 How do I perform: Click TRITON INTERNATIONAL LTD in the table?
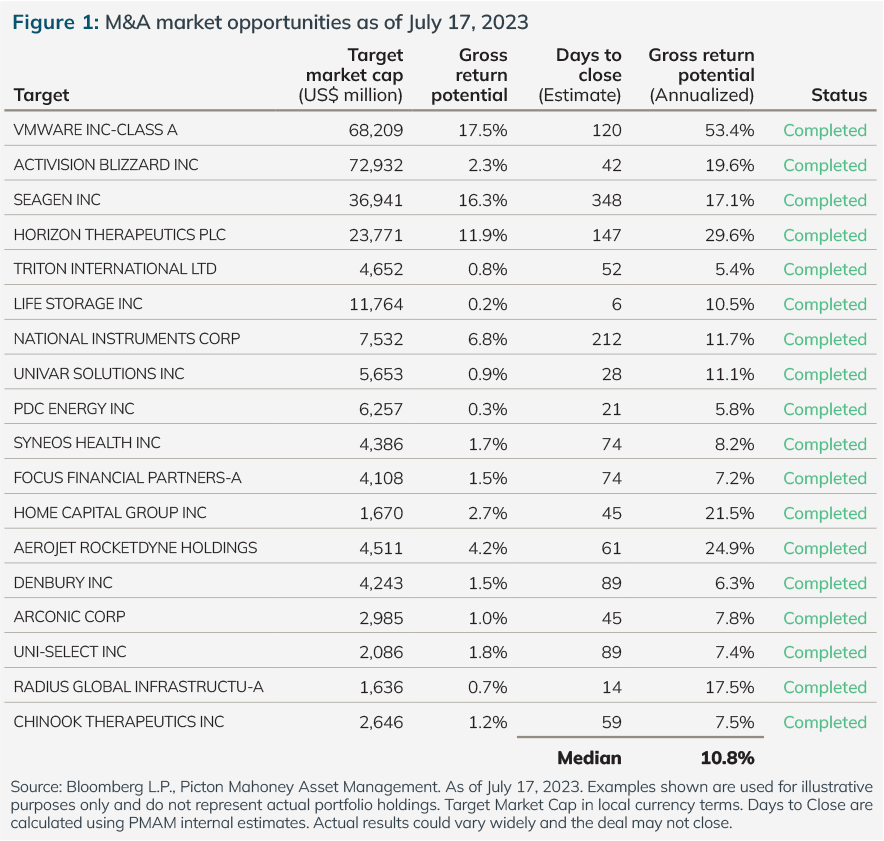pos(115,269)
